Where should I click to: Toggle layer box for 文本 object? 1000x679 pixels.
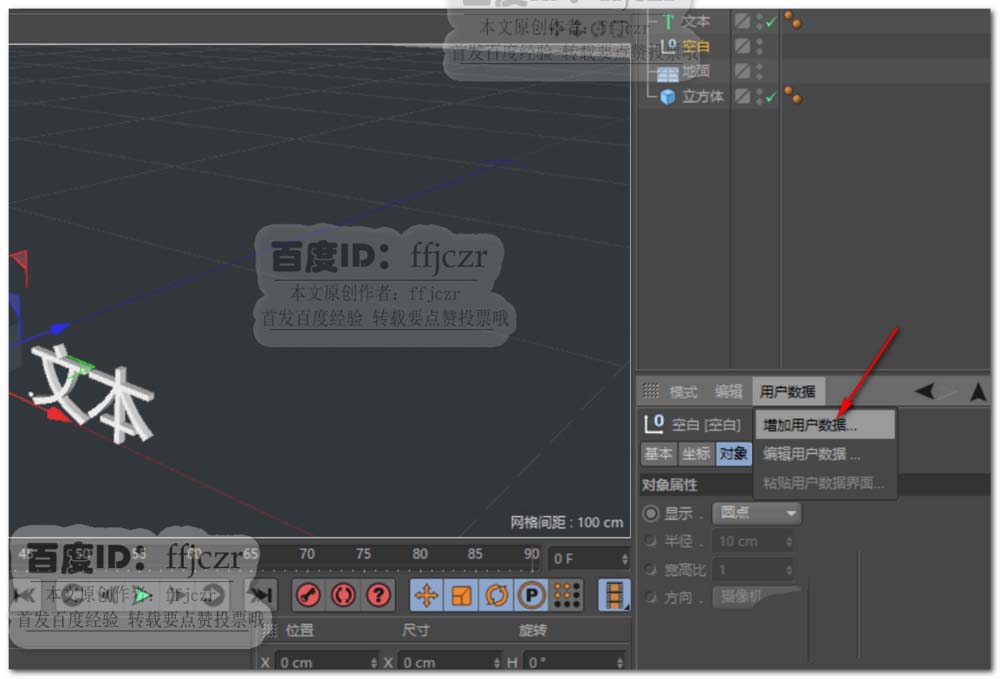[x=742, y=21]
